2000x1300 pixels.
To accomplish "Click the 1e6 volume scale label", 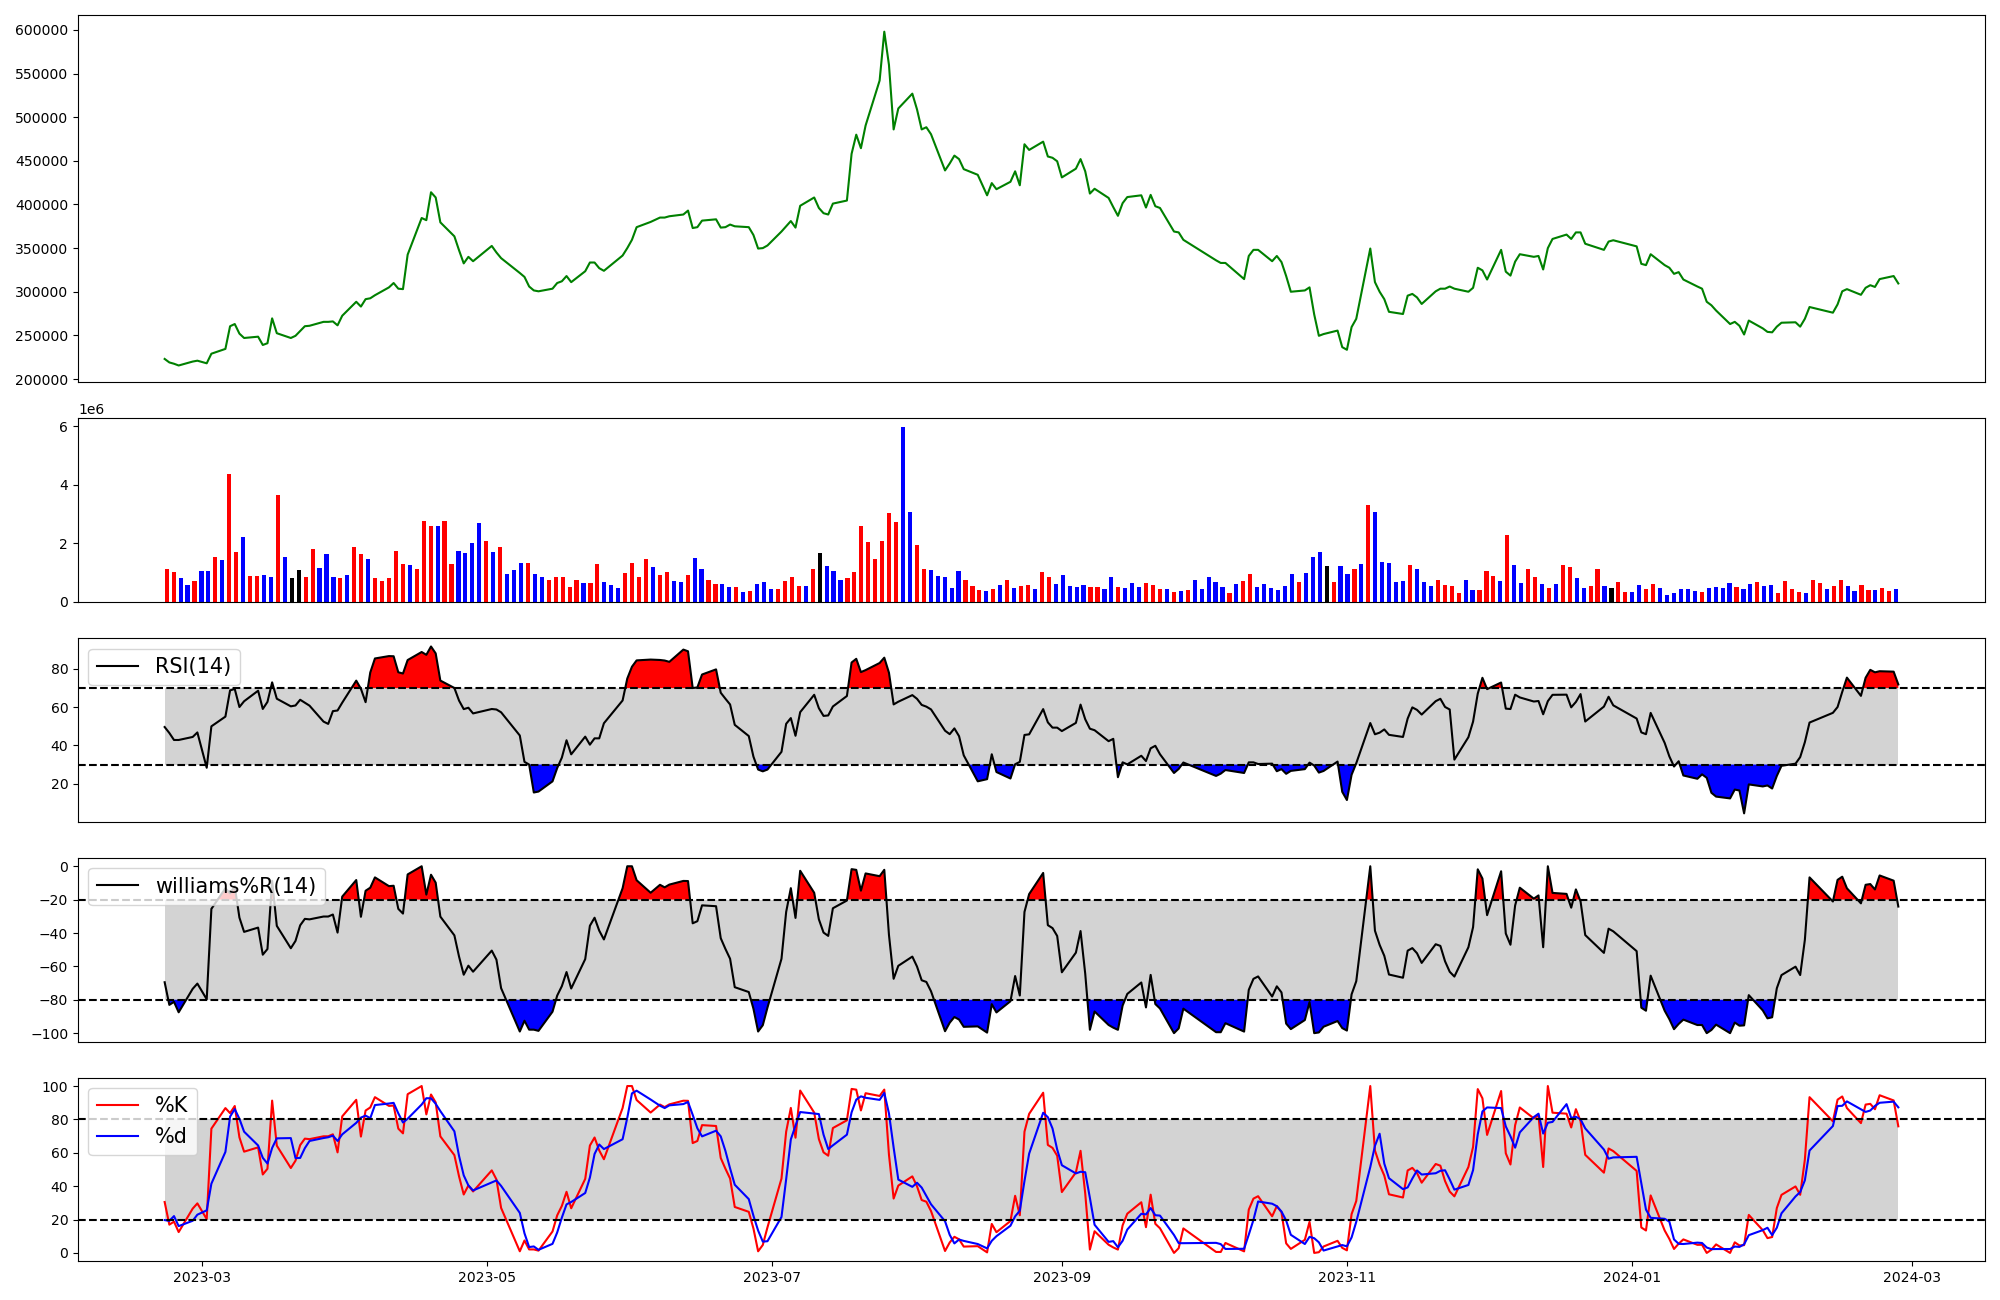I will click(x=91, y=410).
